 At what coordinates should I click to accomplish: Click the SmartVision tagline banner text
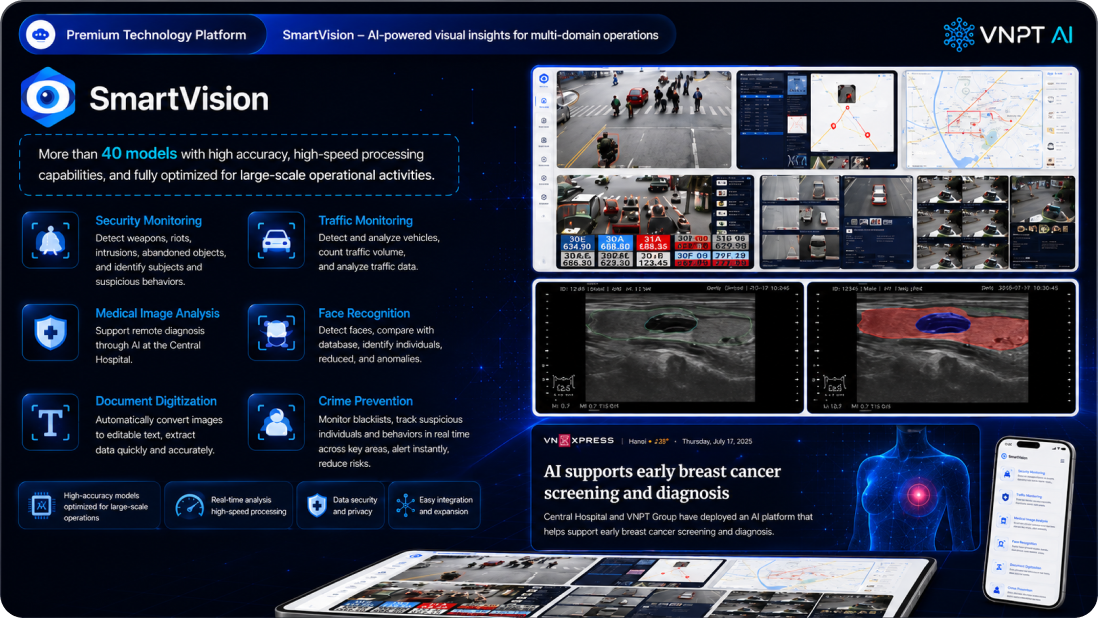[x=470, y=35]
